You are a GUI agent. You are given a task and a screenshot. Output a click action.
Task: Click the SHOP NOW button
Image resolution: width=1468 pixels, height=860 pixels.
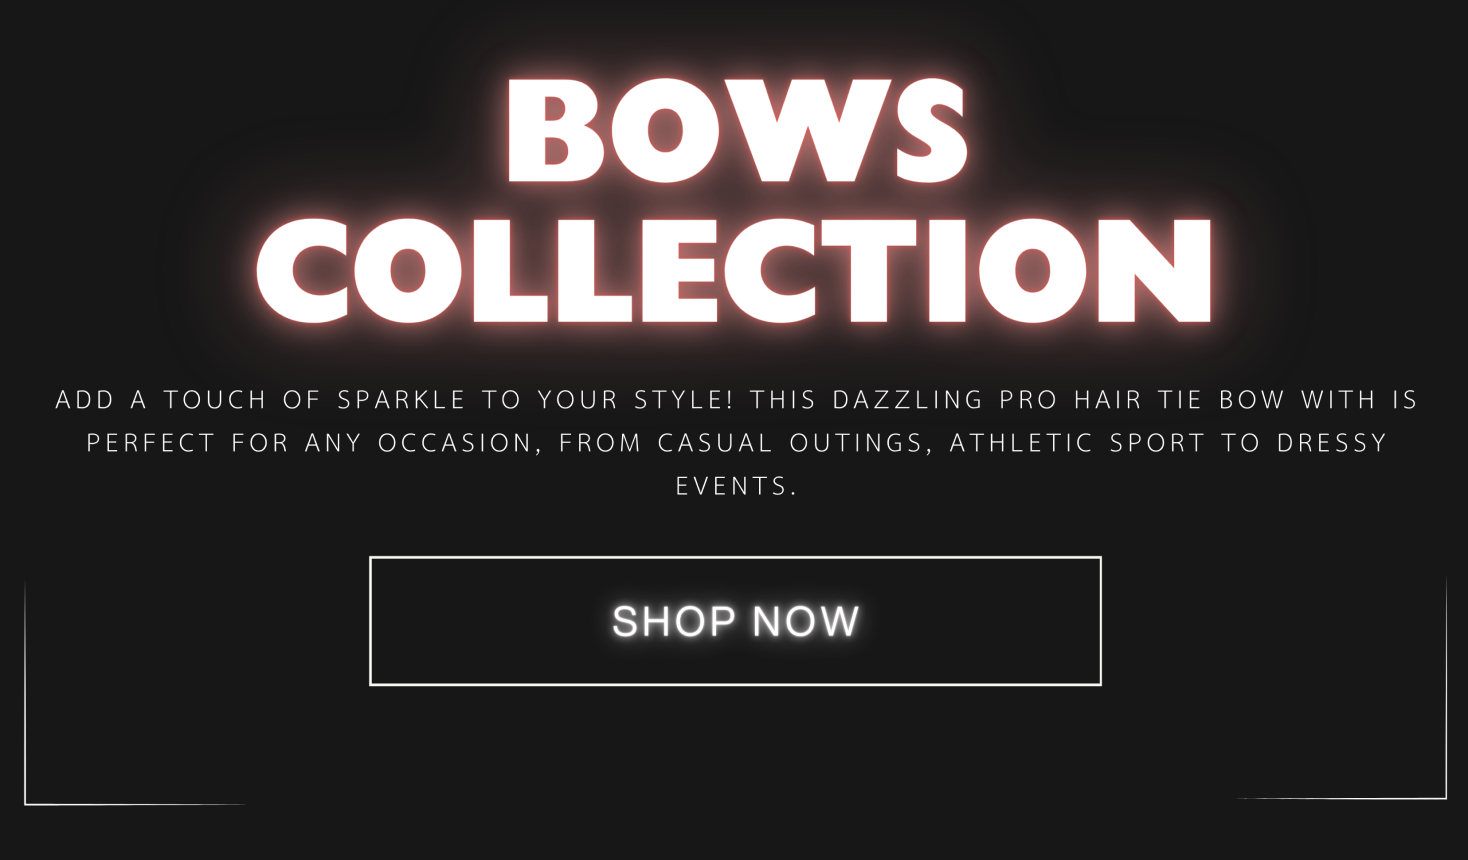735,621
